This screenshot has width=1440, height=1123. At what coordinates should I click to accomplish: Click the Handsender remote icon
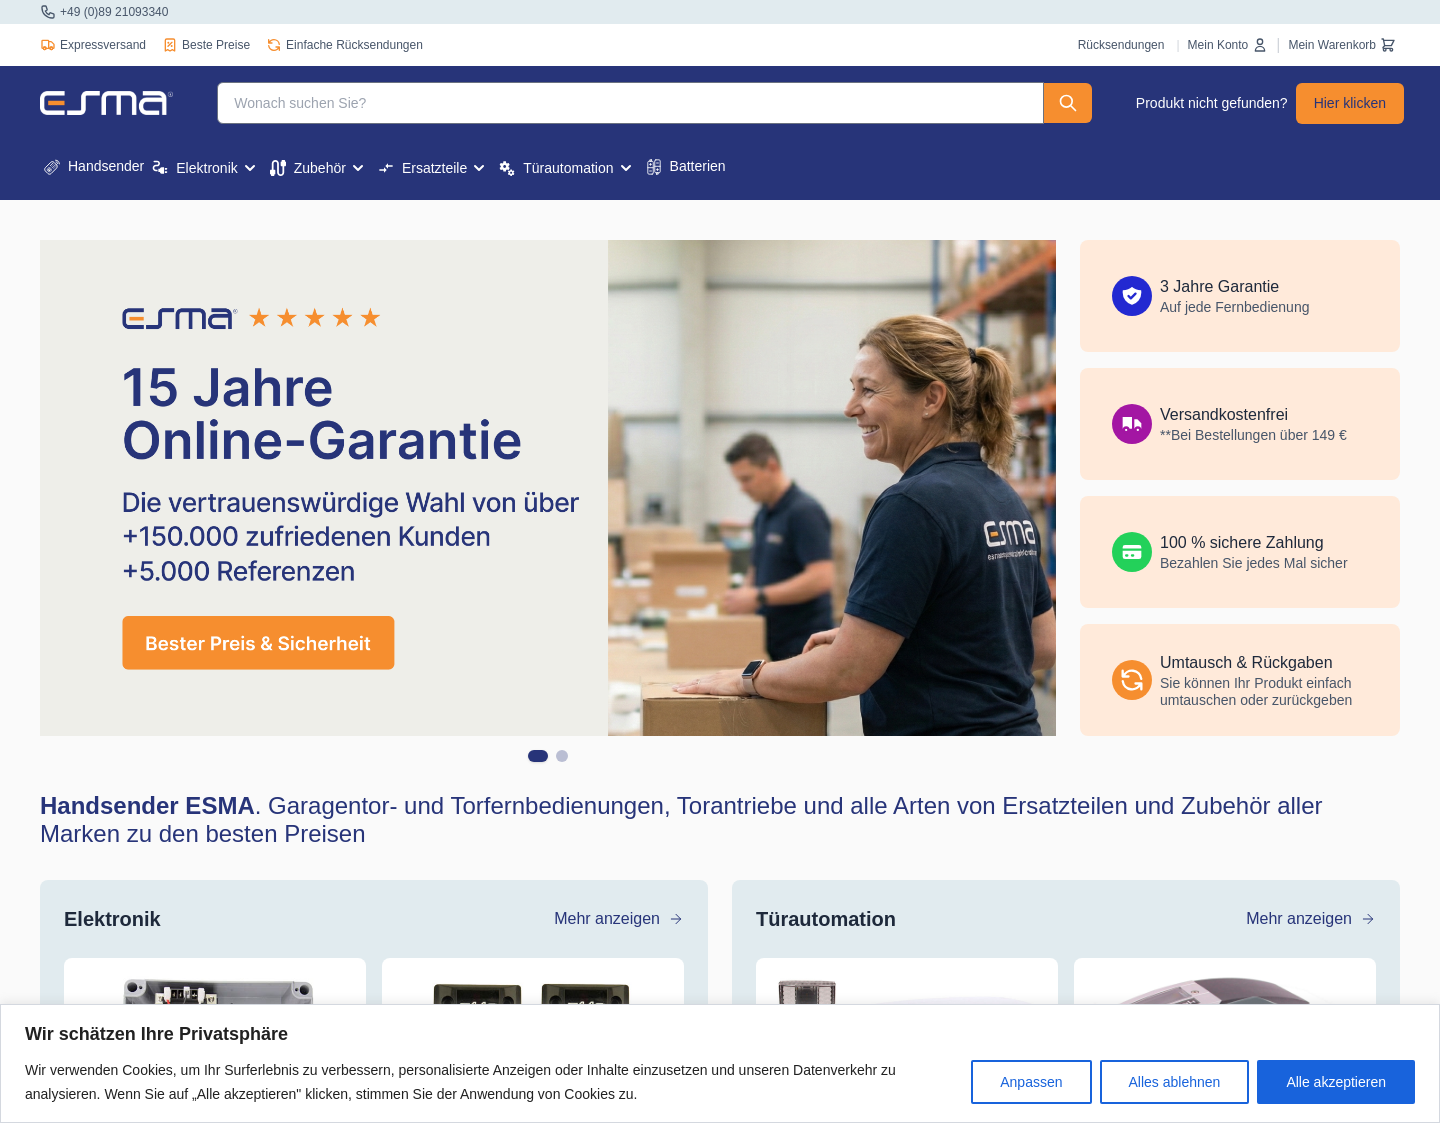tap(52, 167)
